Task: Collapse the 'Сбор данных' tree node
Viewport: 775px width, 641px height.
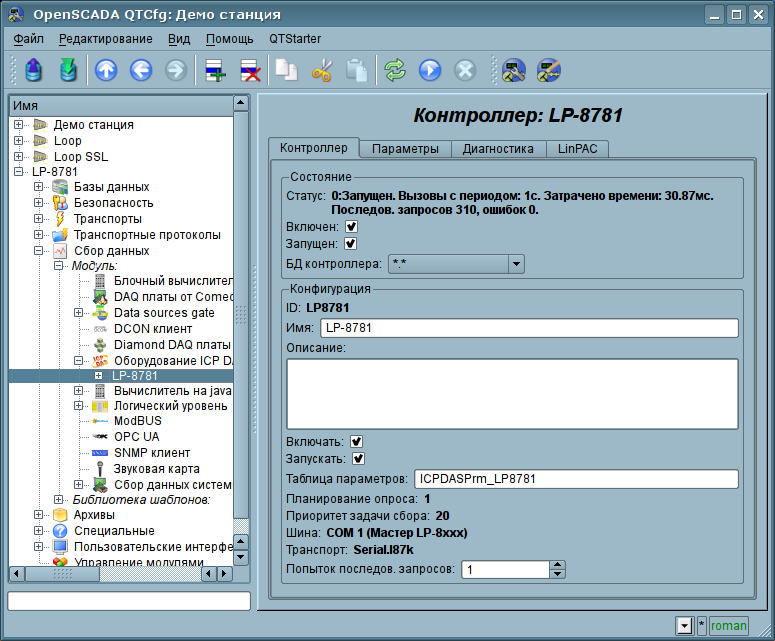Action: [38, 251]
